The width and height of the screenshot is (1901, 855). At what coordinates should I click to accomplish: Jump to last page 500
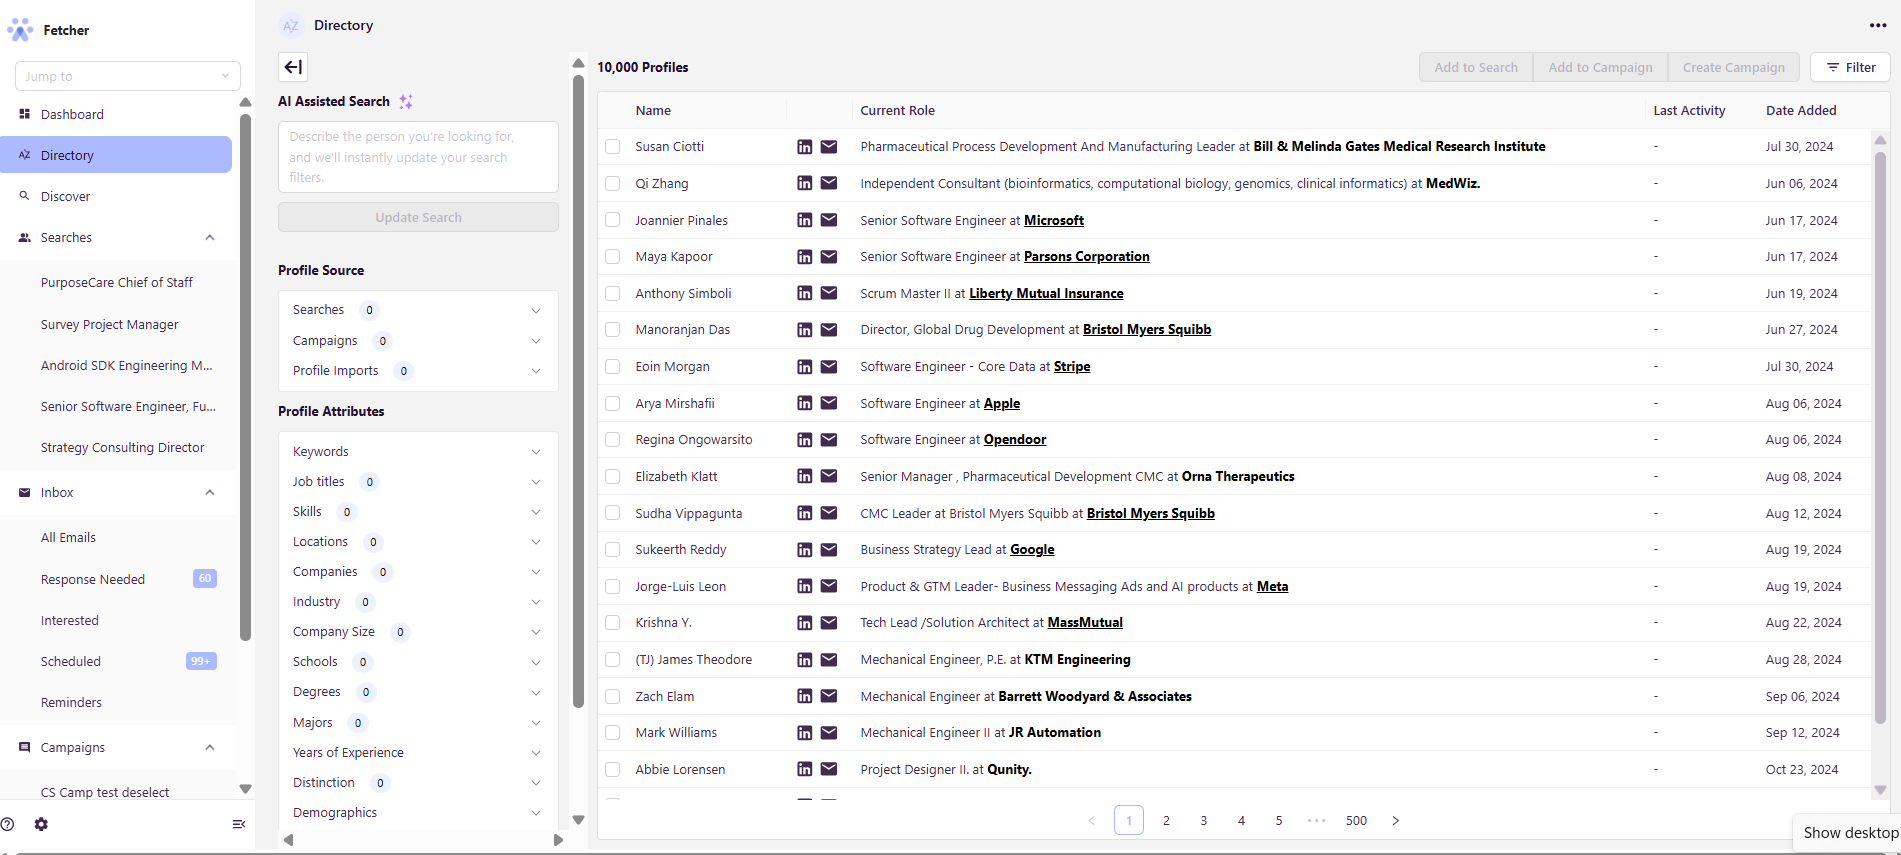click(1356, 821)
